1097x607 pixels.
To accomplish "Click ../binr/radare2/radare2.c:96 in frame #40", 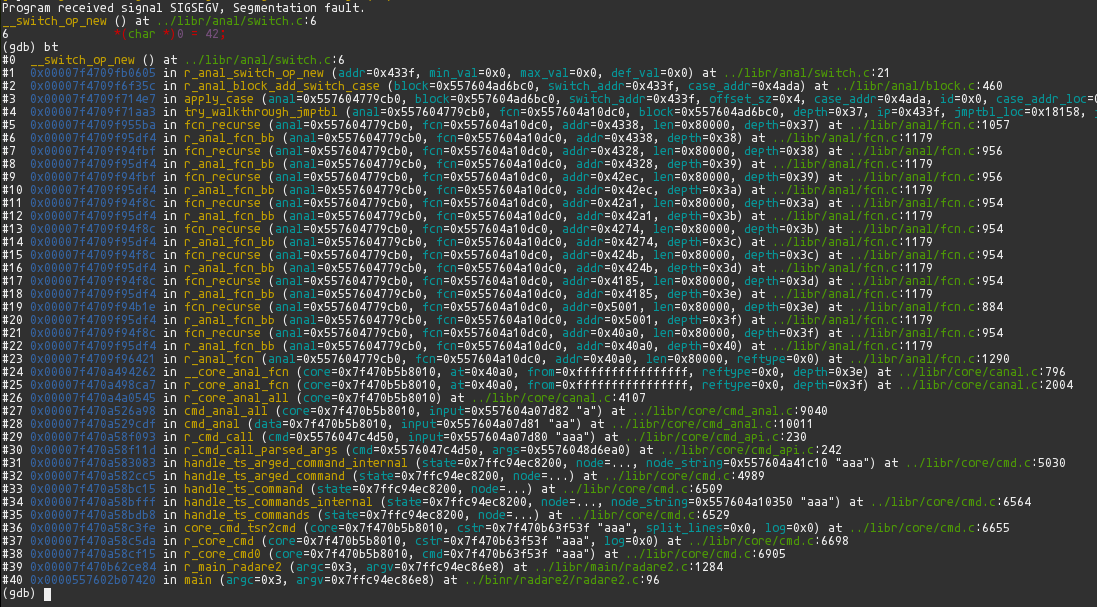I will (562, 580).
